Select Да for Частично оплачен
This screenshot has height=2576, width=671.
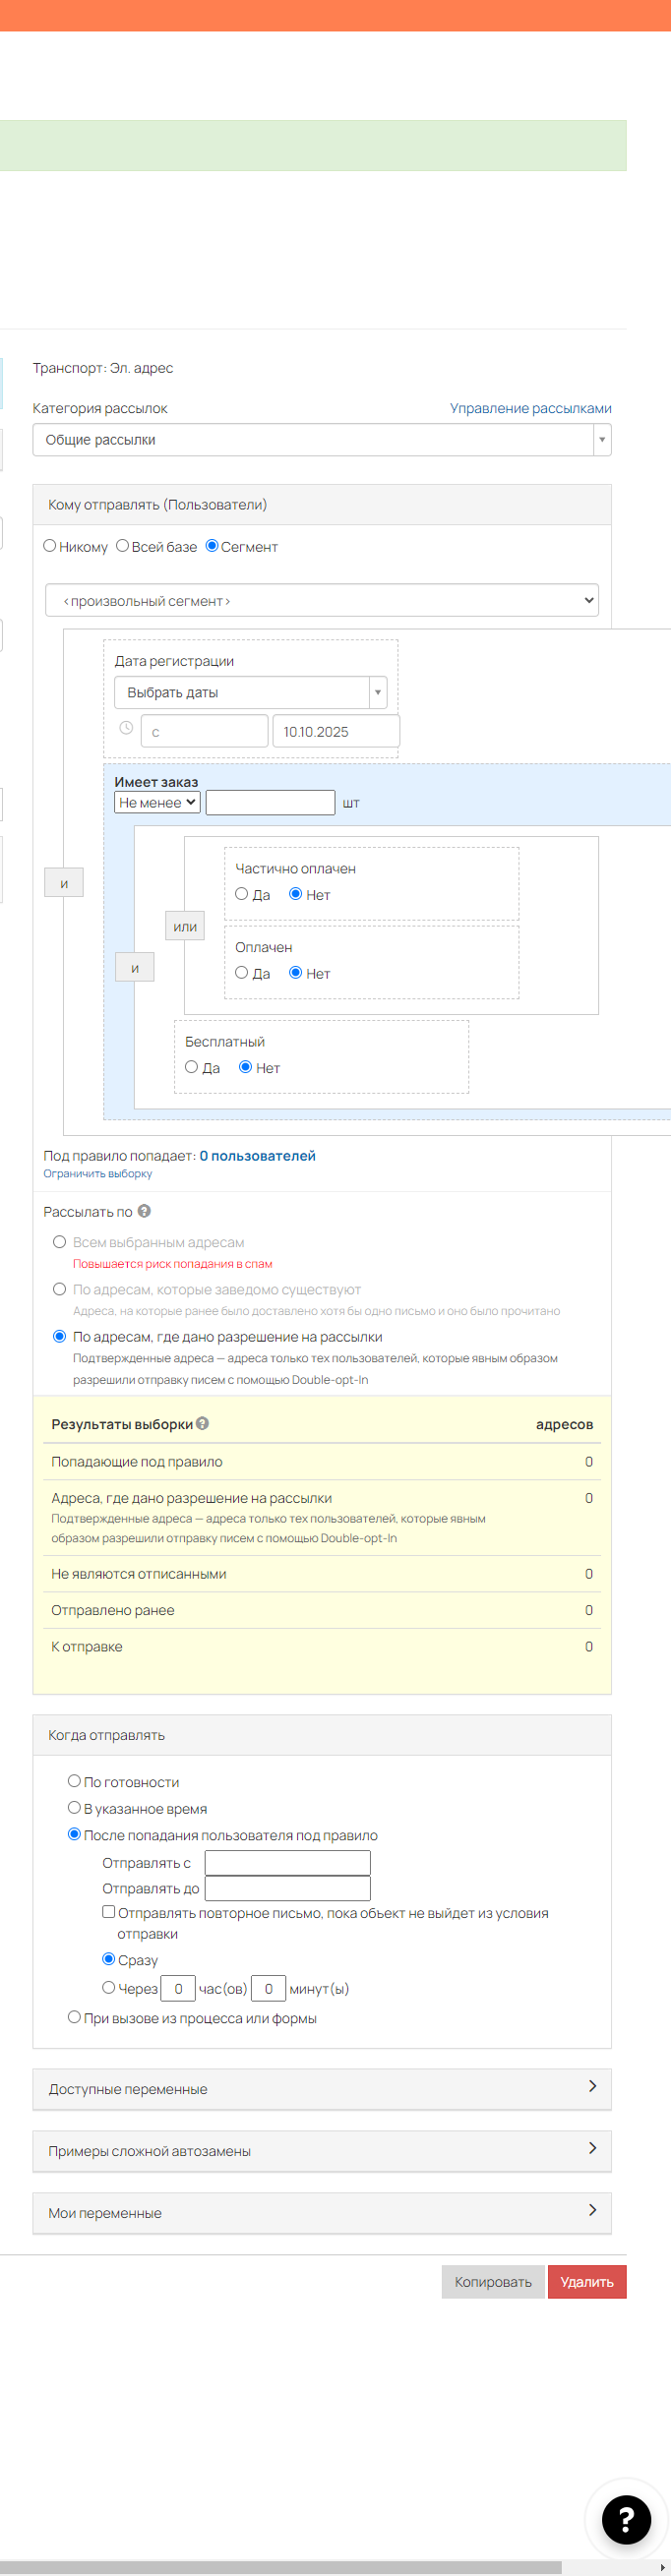click(x=242, y=894)
